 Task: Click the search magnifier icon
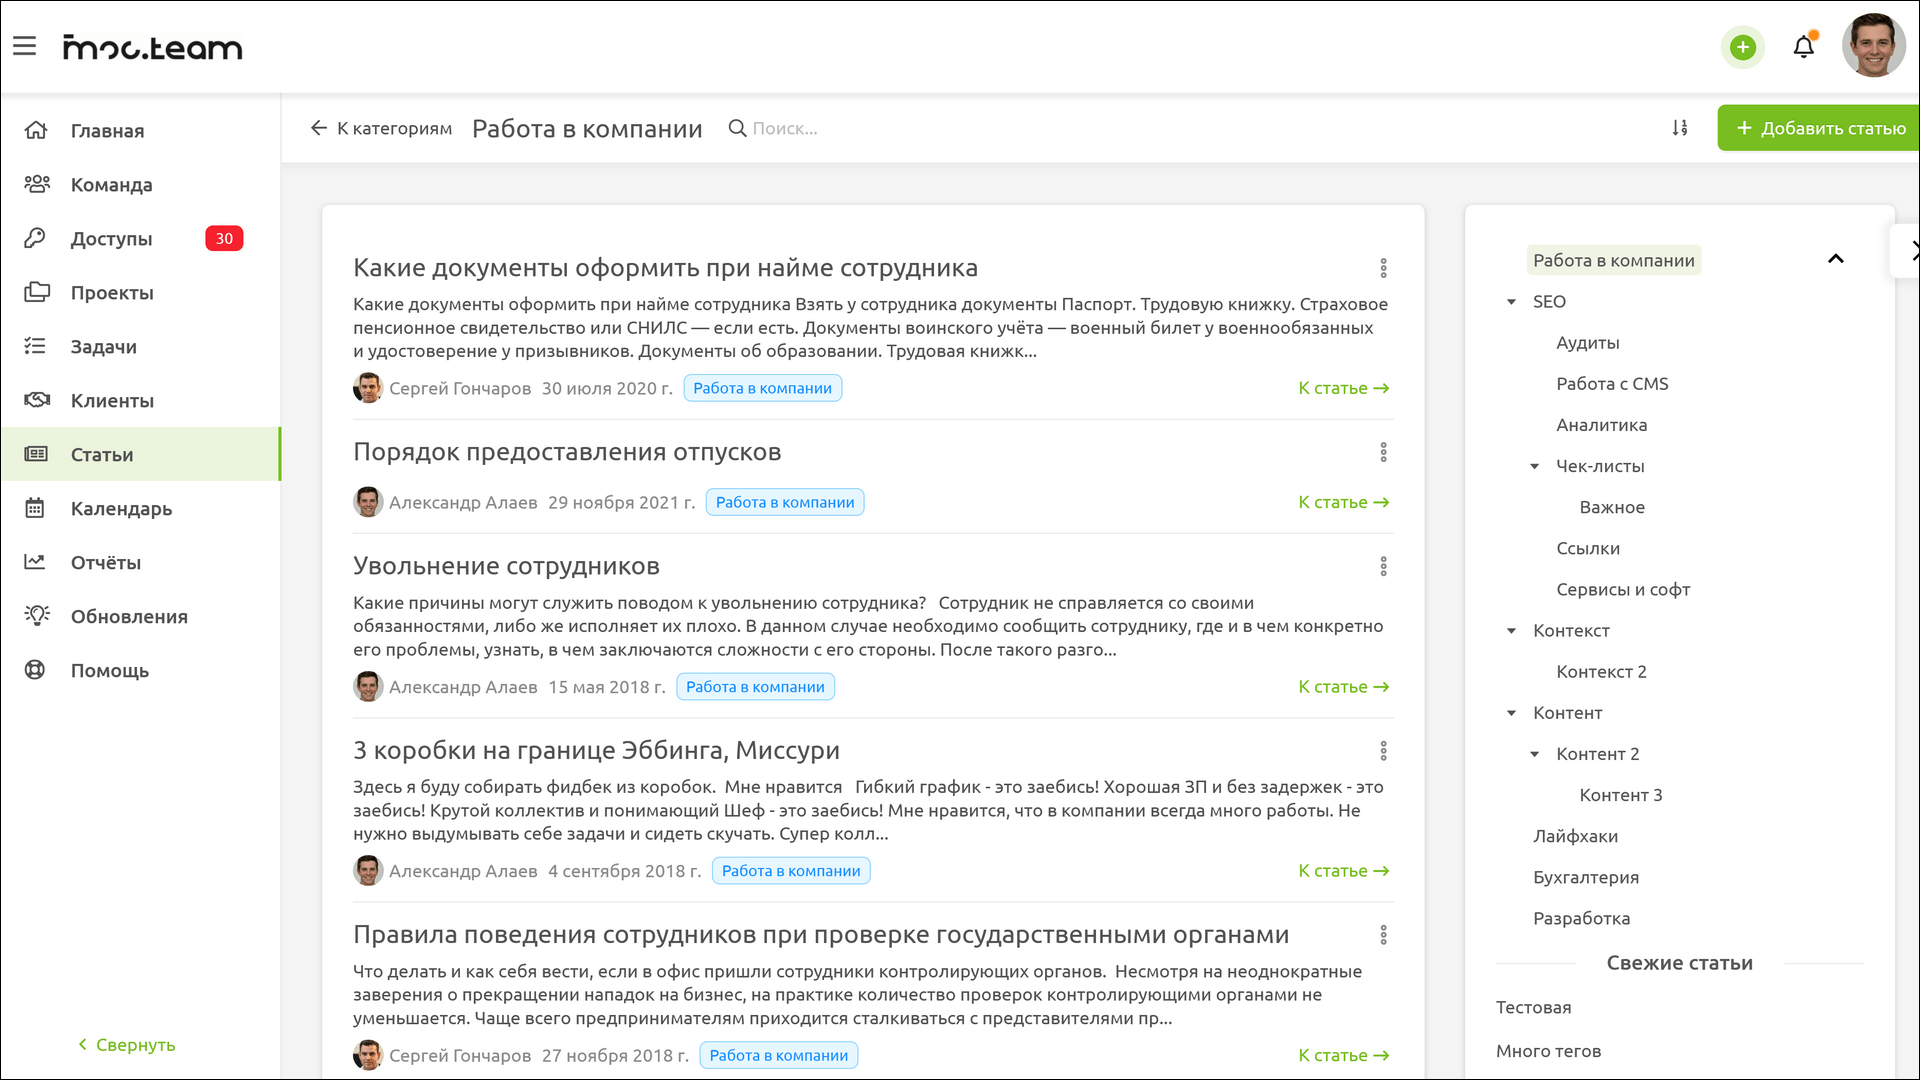coord(737,128)
